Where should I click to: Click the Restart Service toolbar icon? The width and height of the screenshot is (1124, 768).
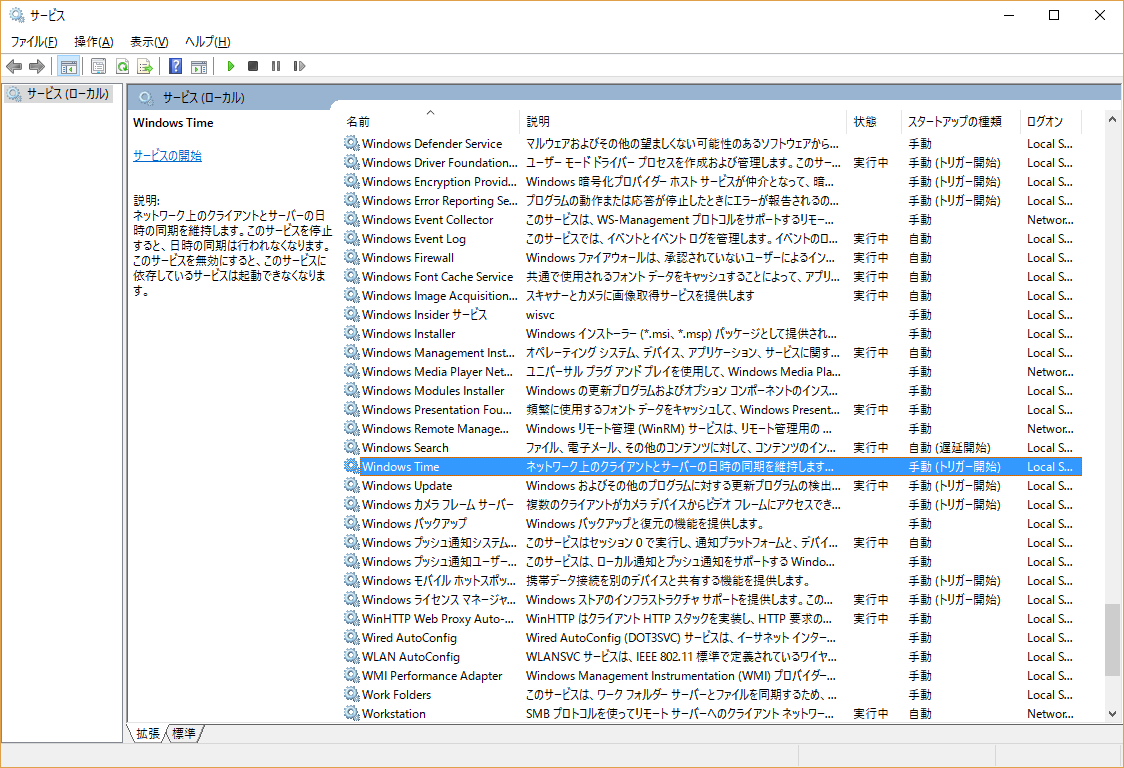299,66
